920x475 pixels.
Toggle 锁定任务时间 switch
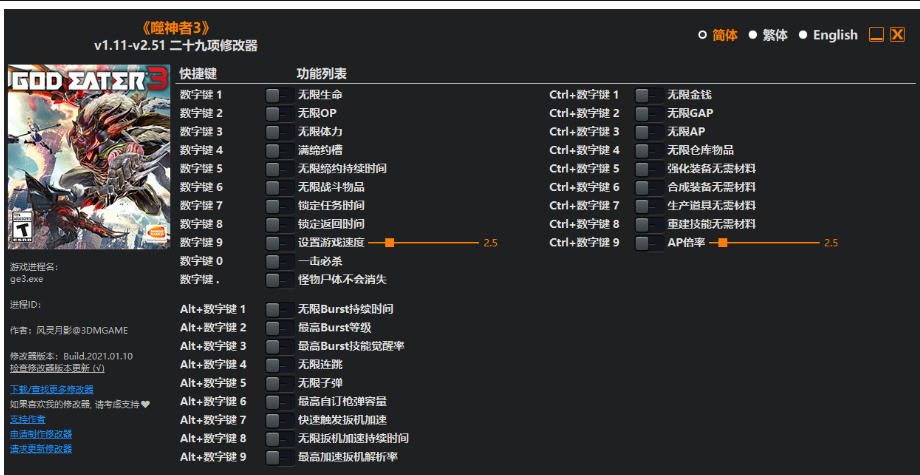(279, 206)
